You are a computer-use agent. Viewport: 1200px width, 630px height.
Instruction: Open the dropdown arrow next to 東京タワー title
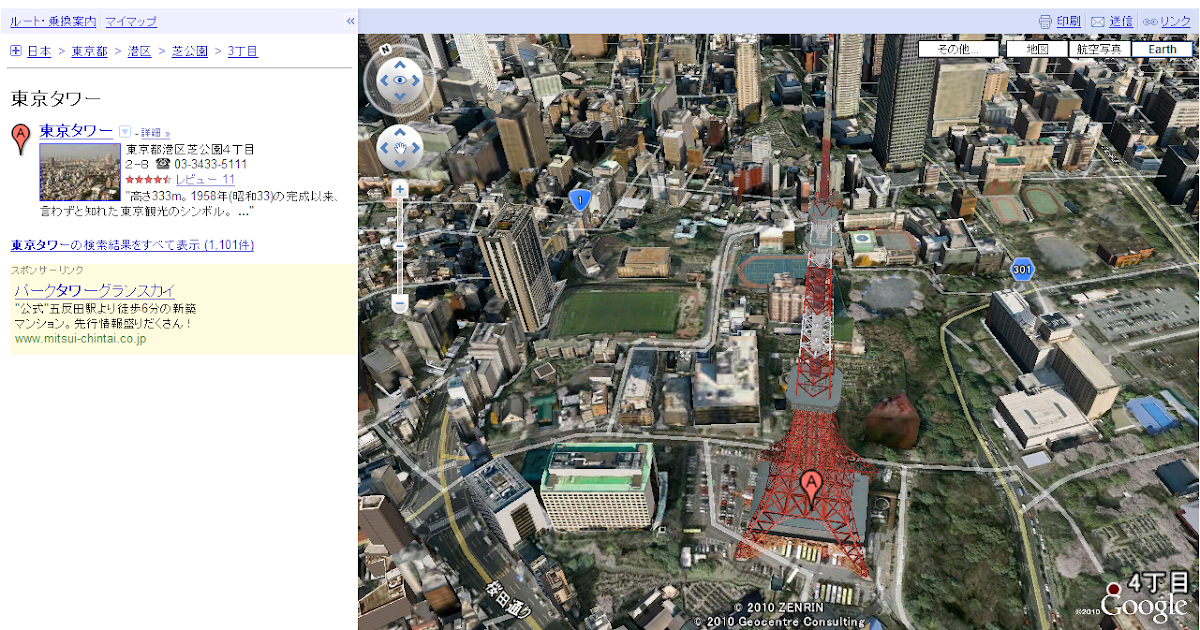(125, 131)
